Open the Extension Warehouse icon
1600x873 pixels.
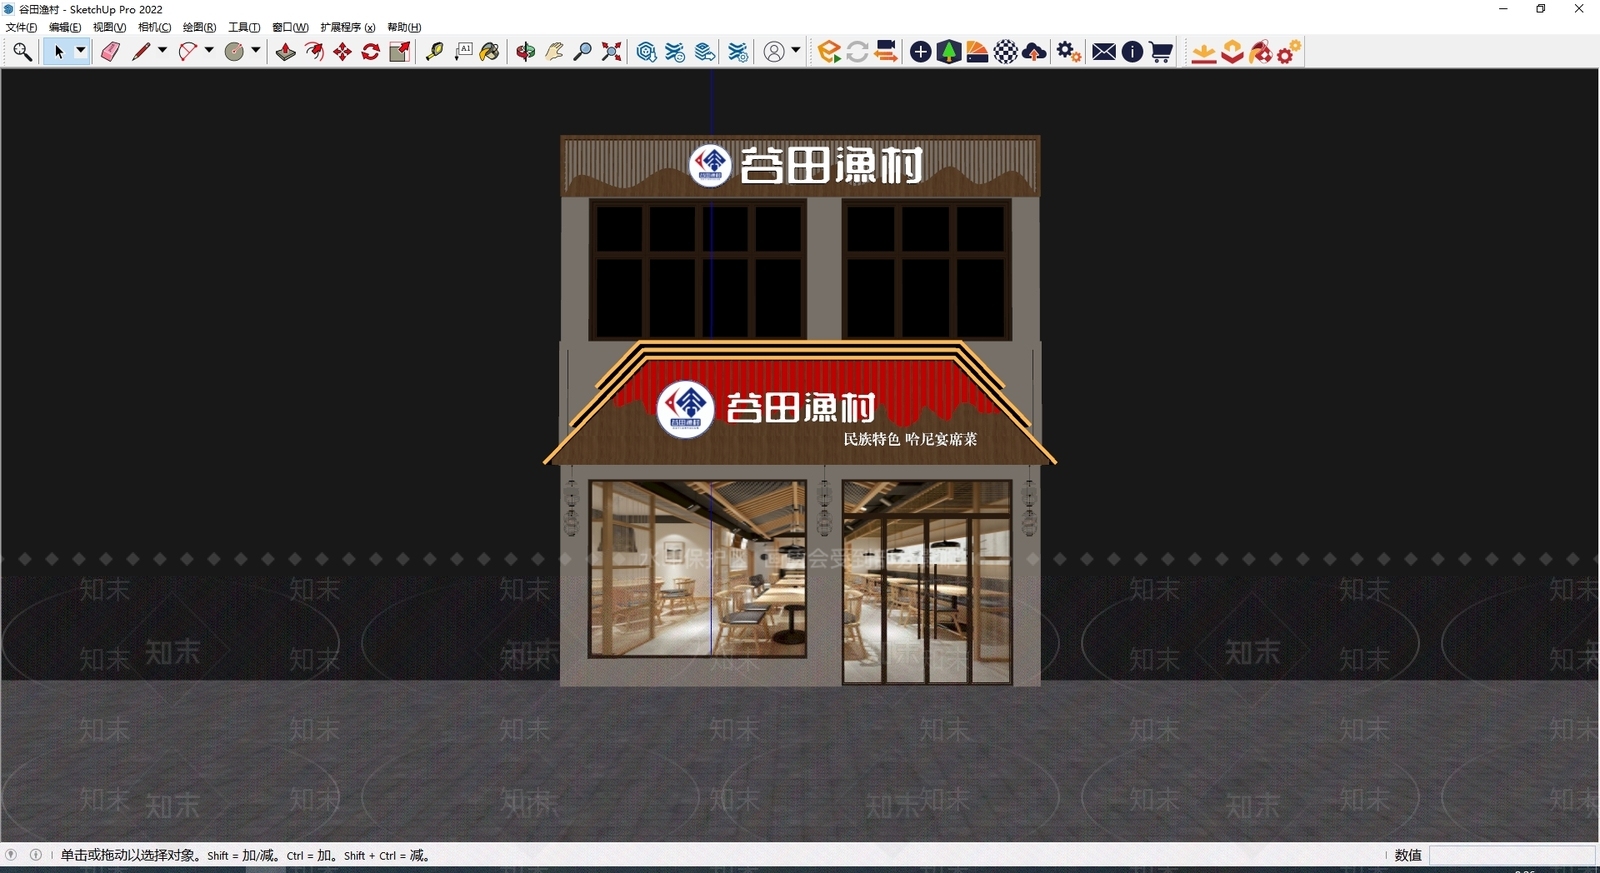[x=676, y=52]
